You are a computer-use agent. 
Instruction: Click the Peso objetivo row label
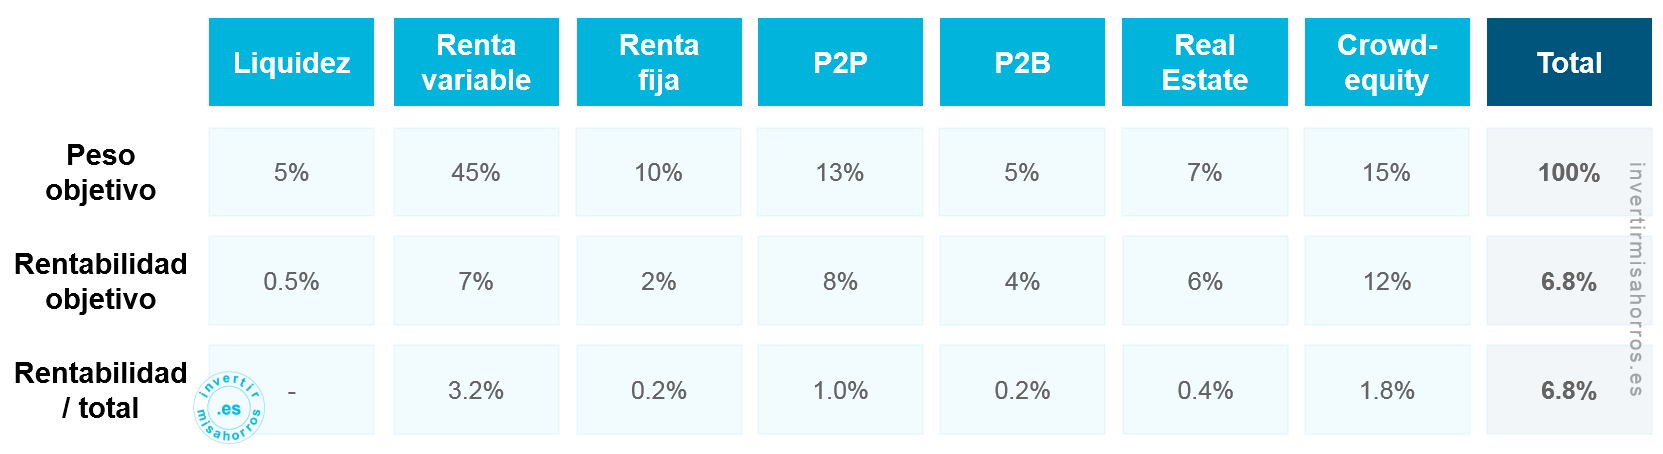(100, 172)
